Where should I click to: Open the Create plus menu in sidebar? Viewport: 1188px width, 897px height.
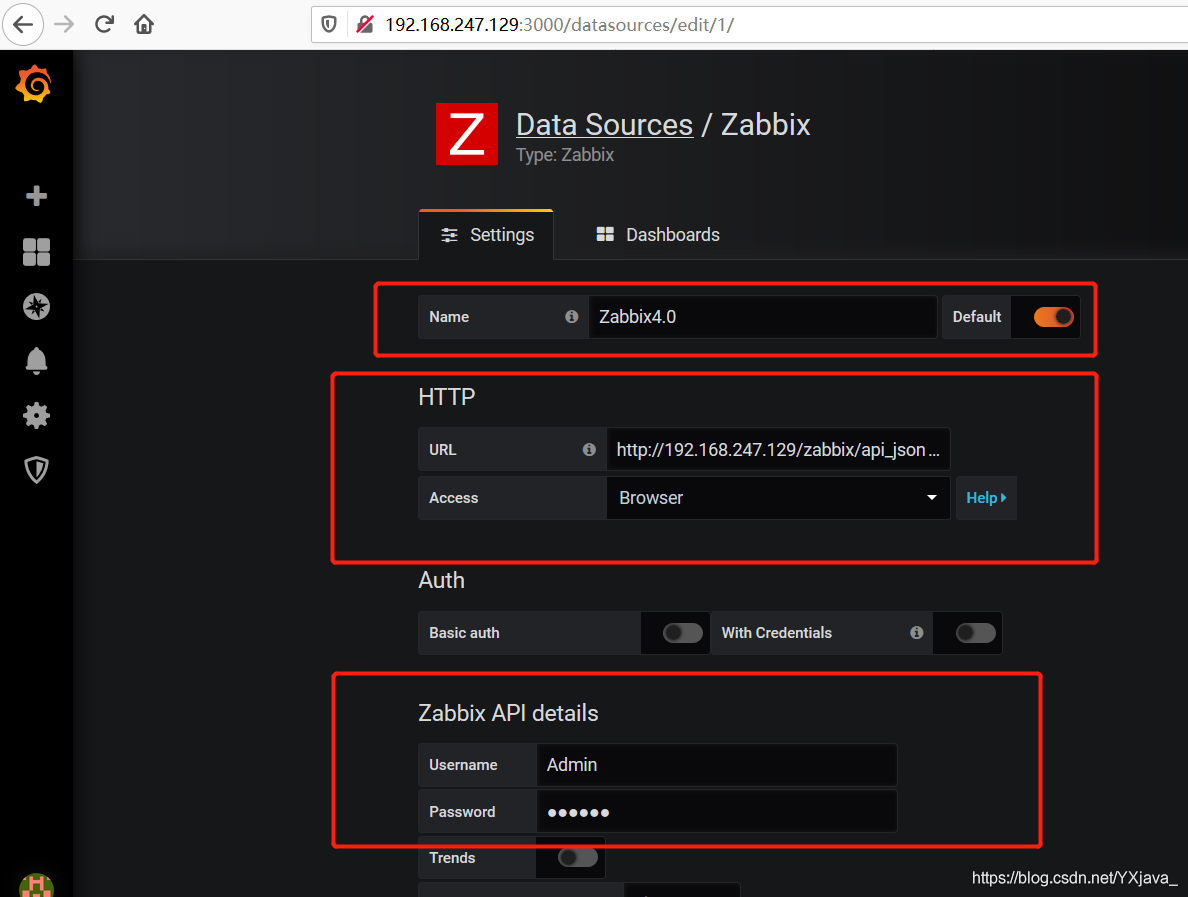pos(36,196)
